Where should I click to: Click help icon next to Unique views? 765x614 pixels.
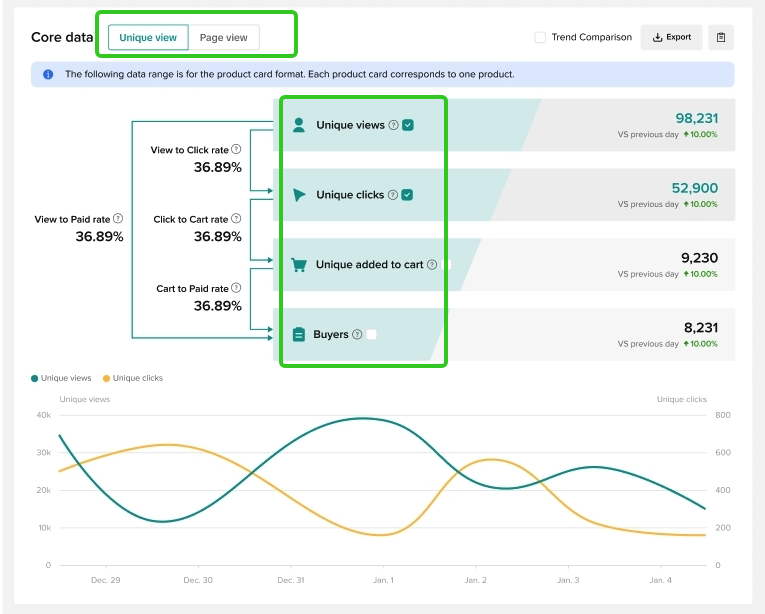click(x=393, y=125)
